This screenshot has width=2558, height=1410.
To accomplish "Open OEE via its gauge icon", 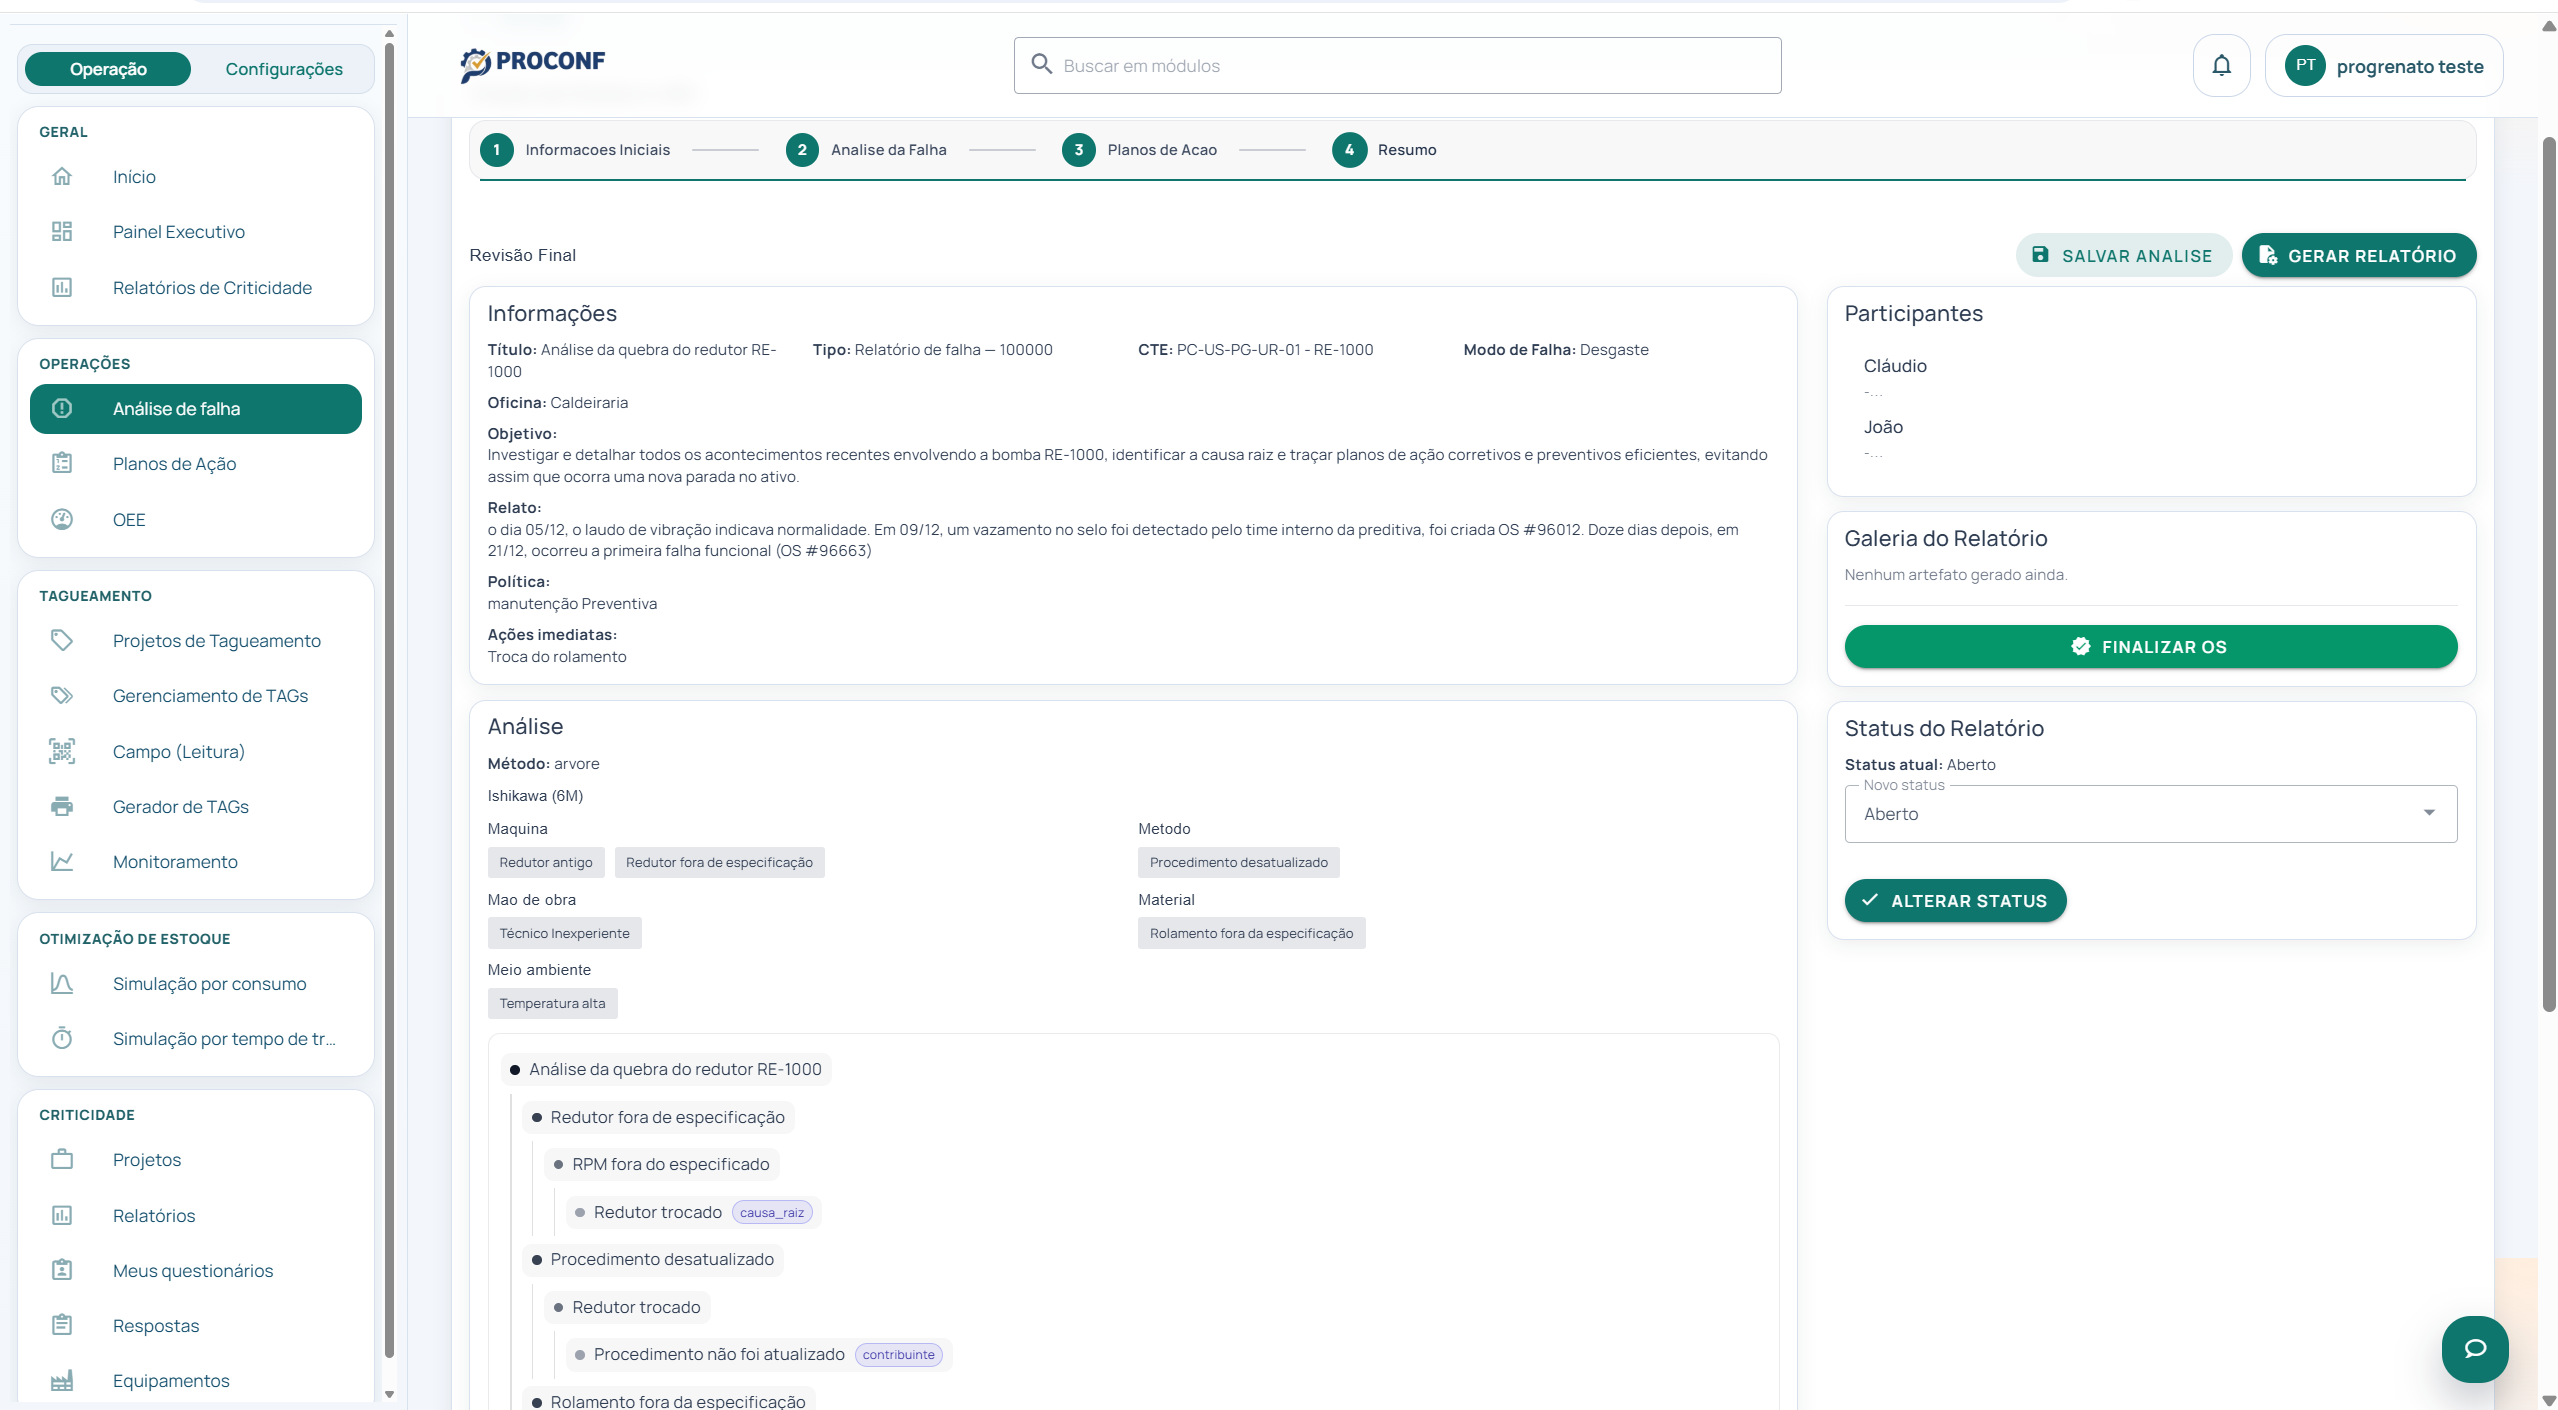I will coord(62,519).
